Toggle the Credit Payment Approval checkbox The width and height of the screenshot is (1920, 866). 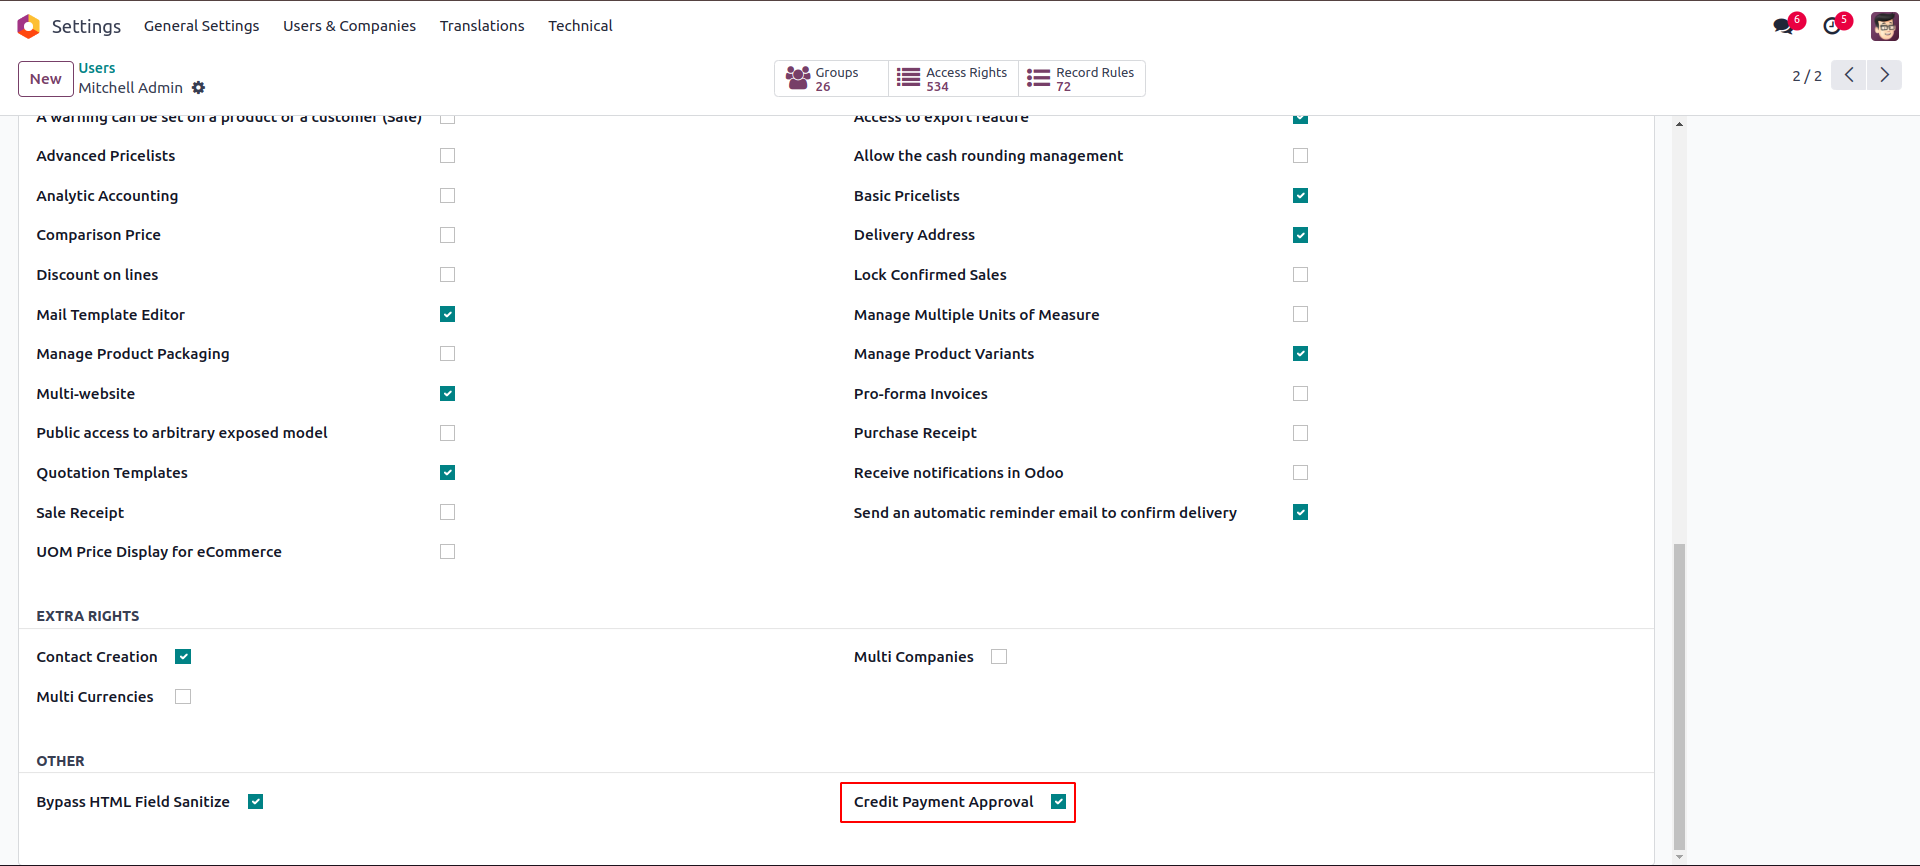(x=1058, y=802)
